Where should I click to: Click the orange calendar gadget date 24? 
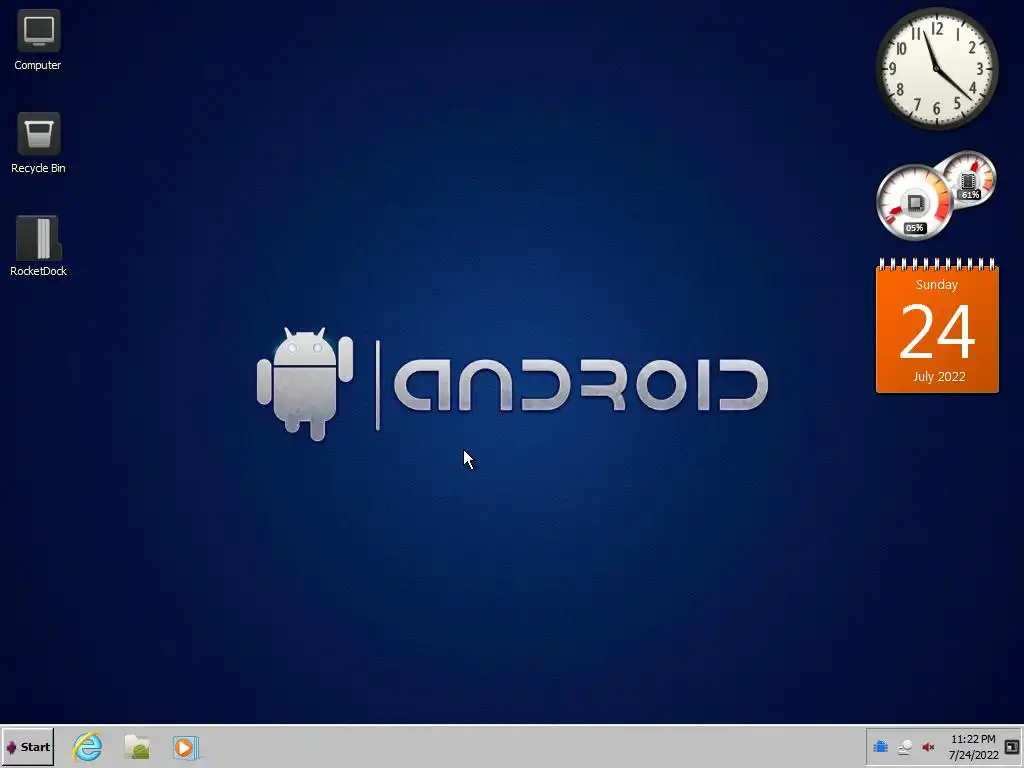[937, 331]
